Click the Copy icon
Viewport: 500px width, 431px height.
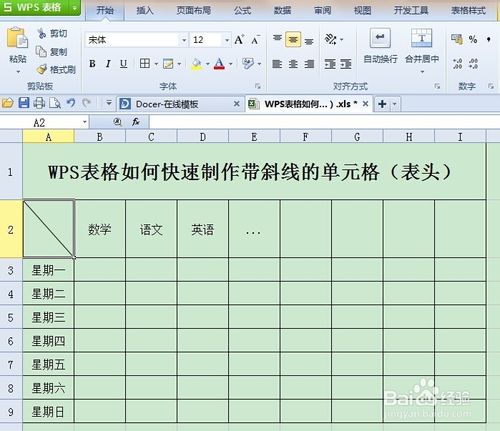click(41, 51)
